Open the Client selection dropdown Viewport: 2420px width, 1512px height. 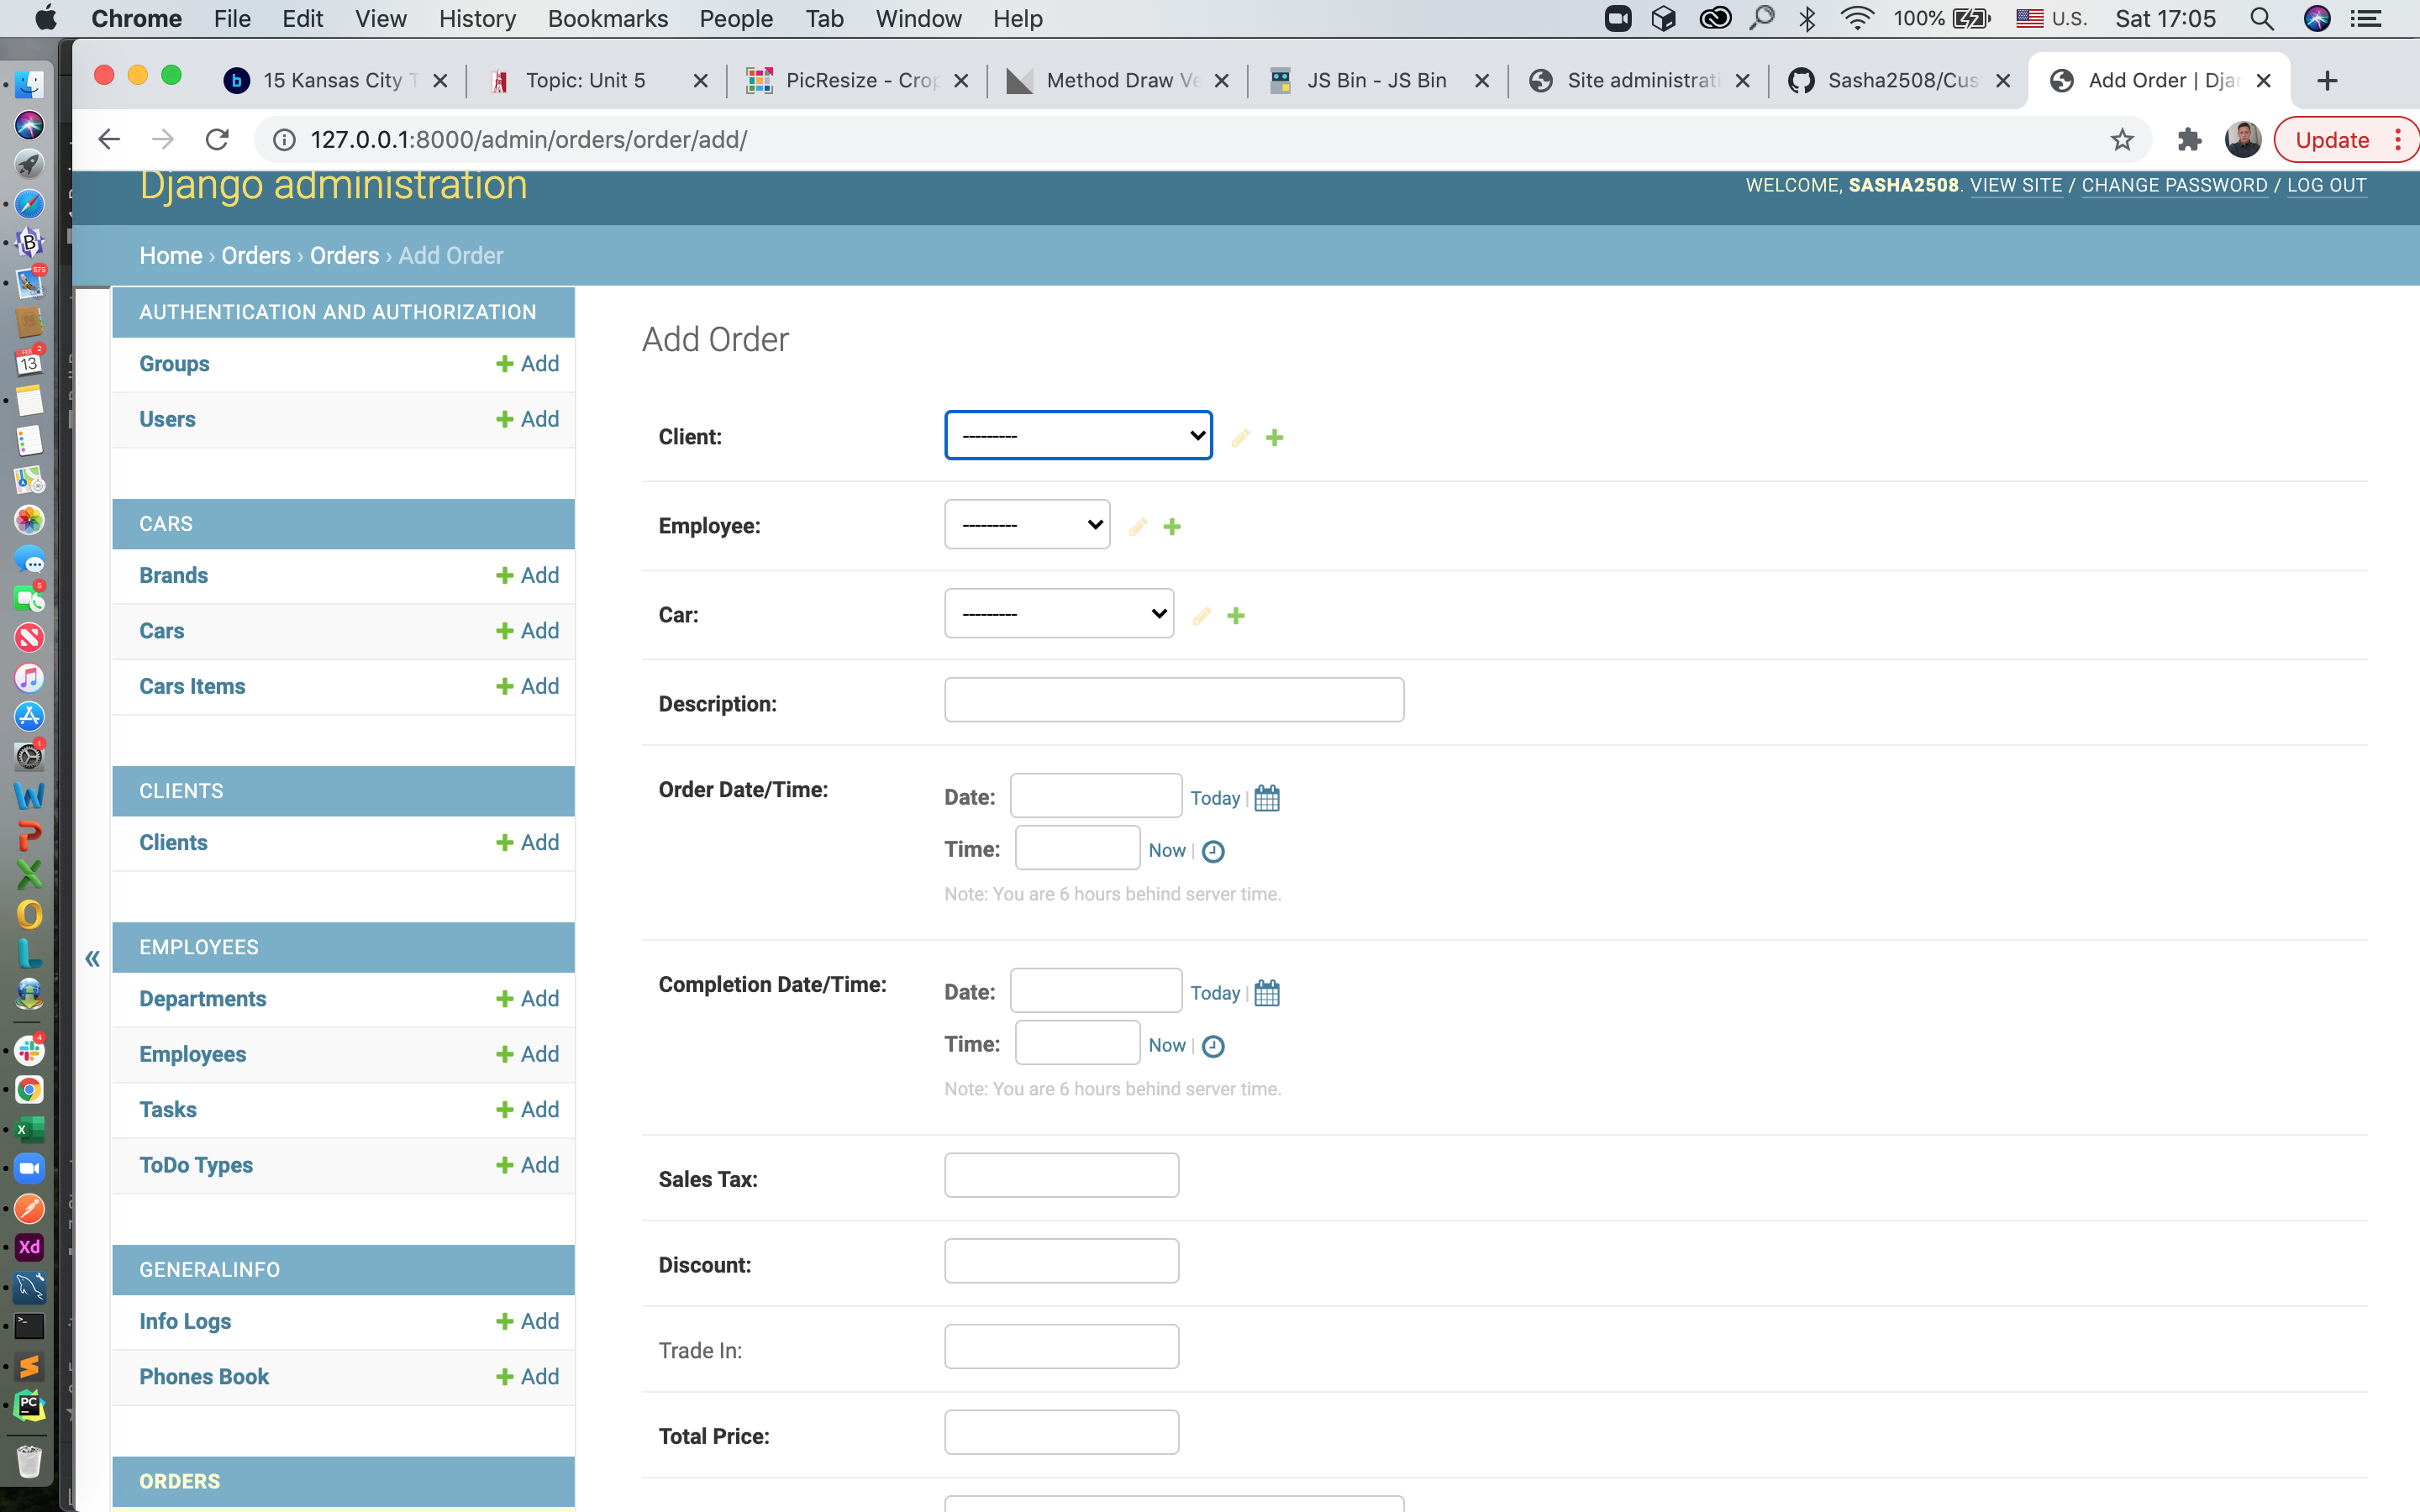1077,435
